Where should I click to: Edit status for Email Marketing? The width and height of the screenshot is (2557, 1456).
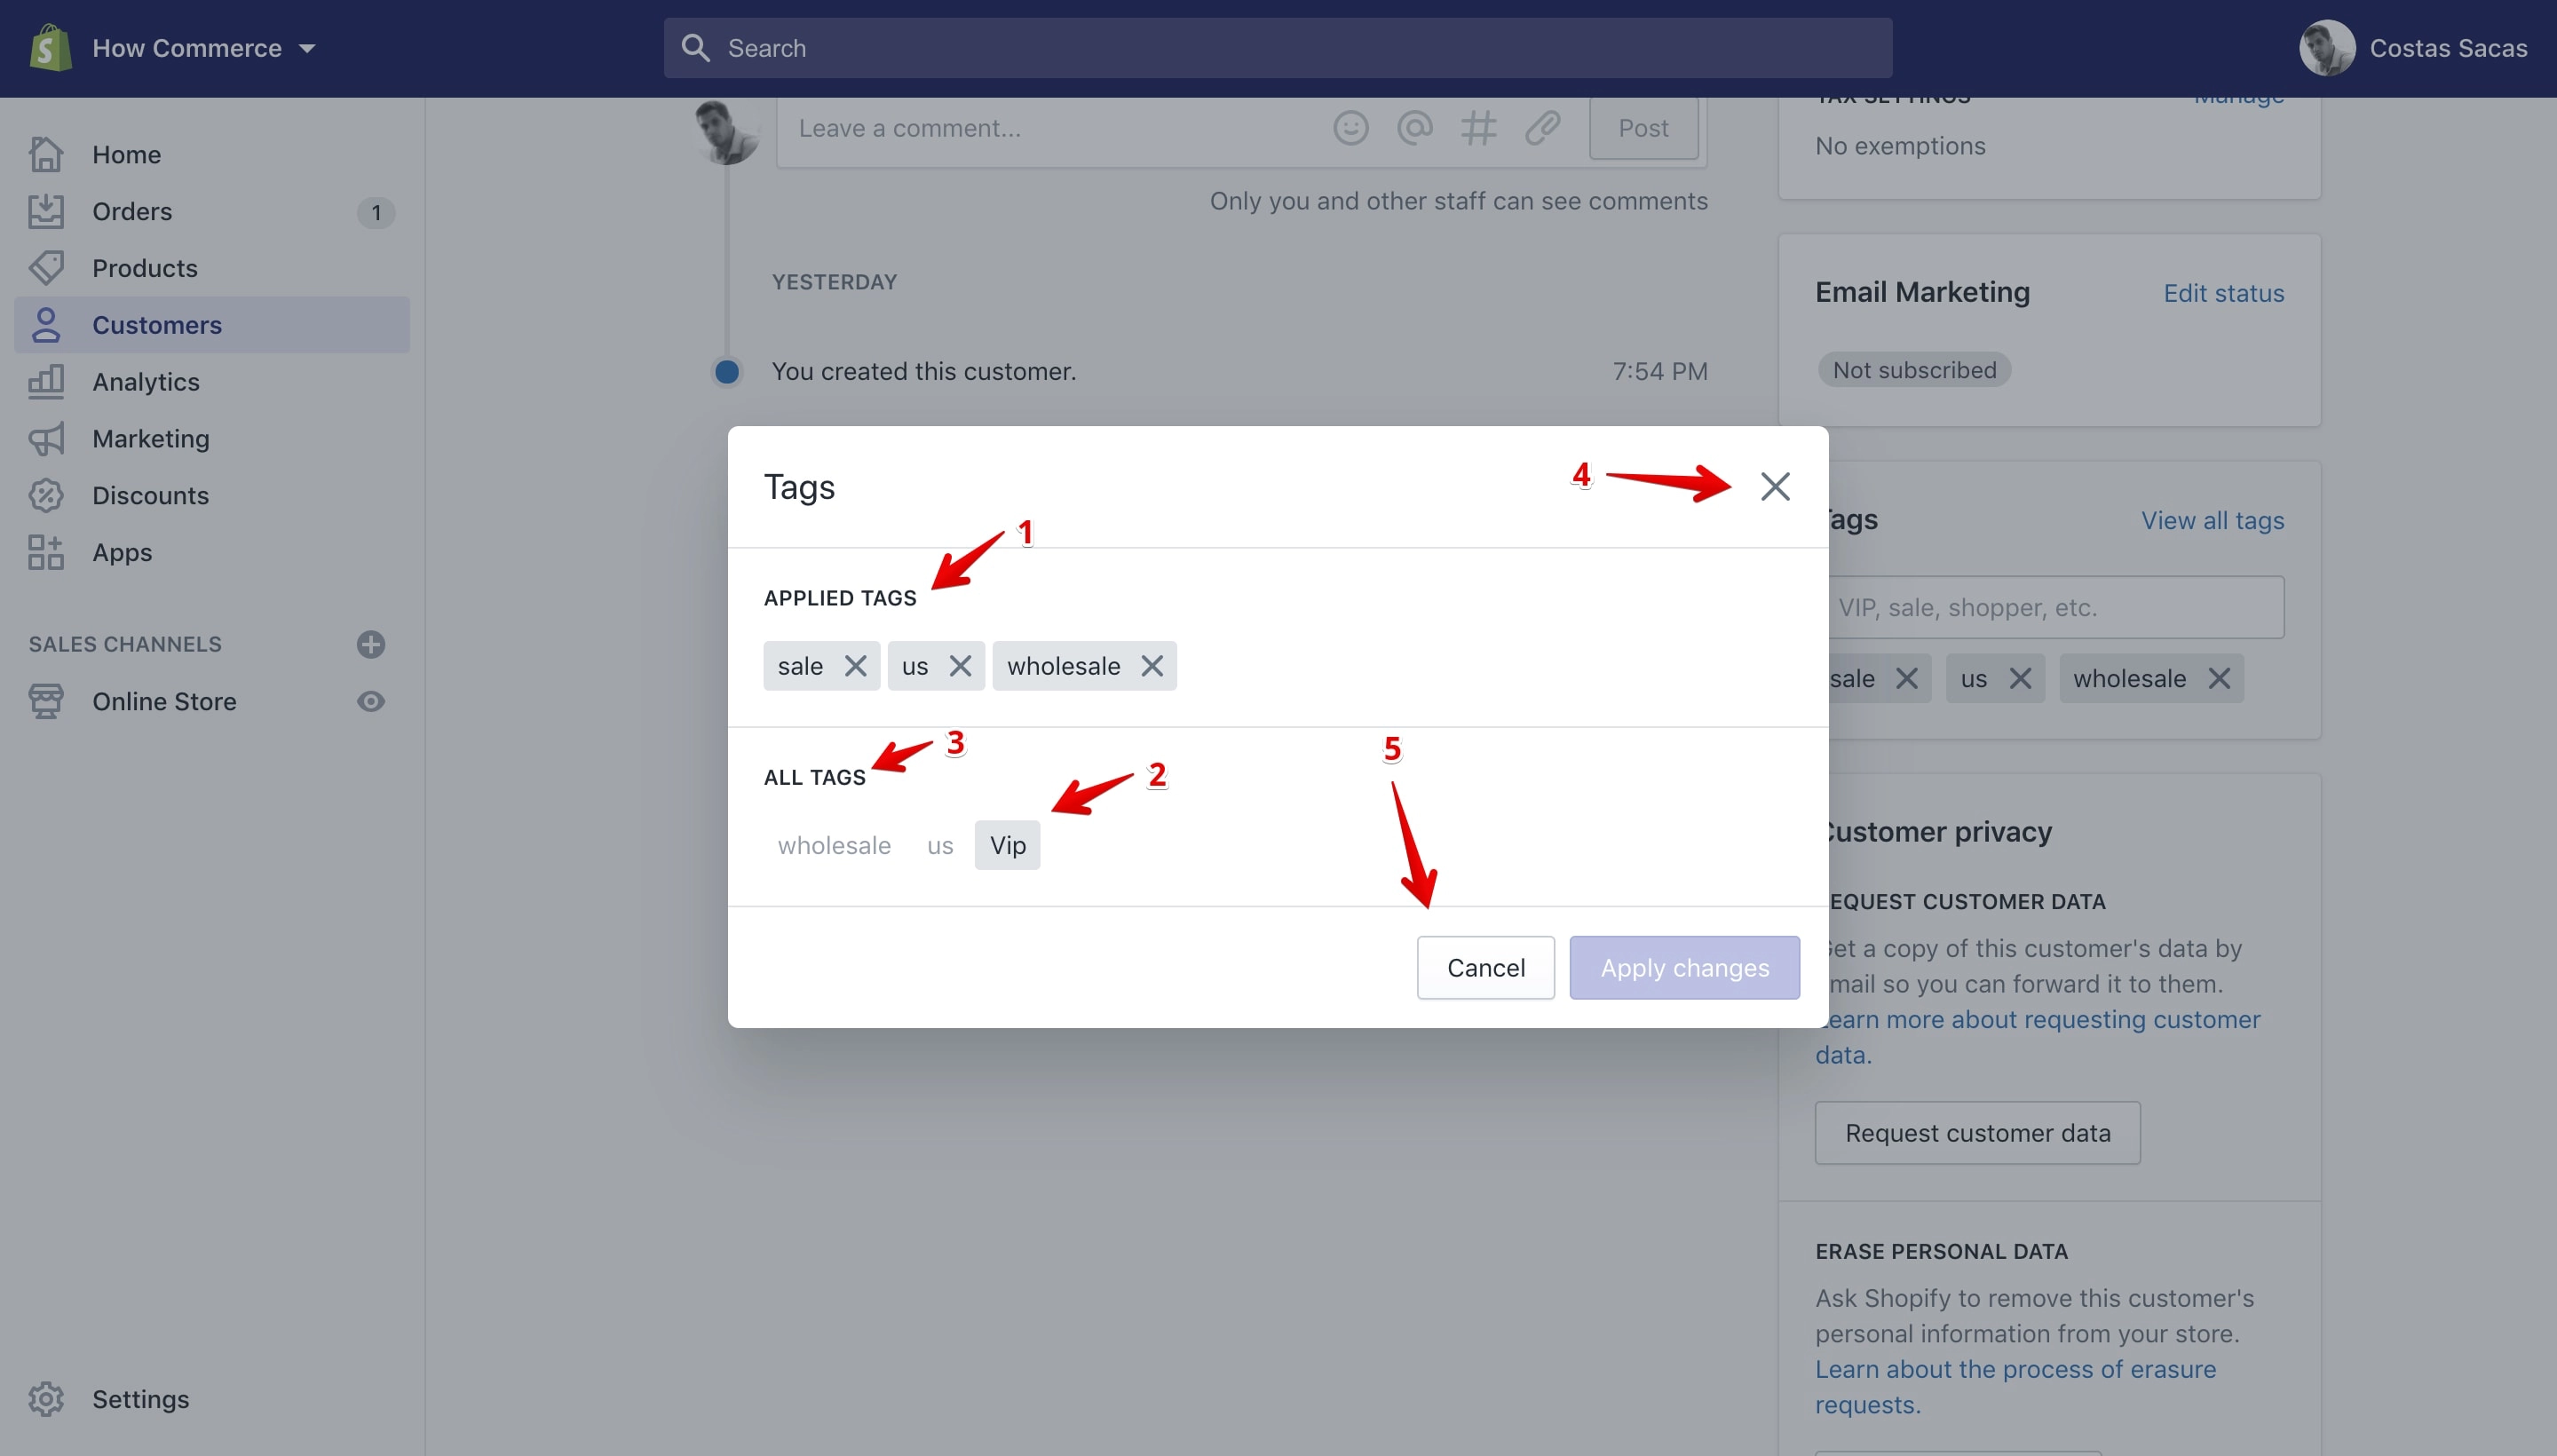coord(2224,294)
